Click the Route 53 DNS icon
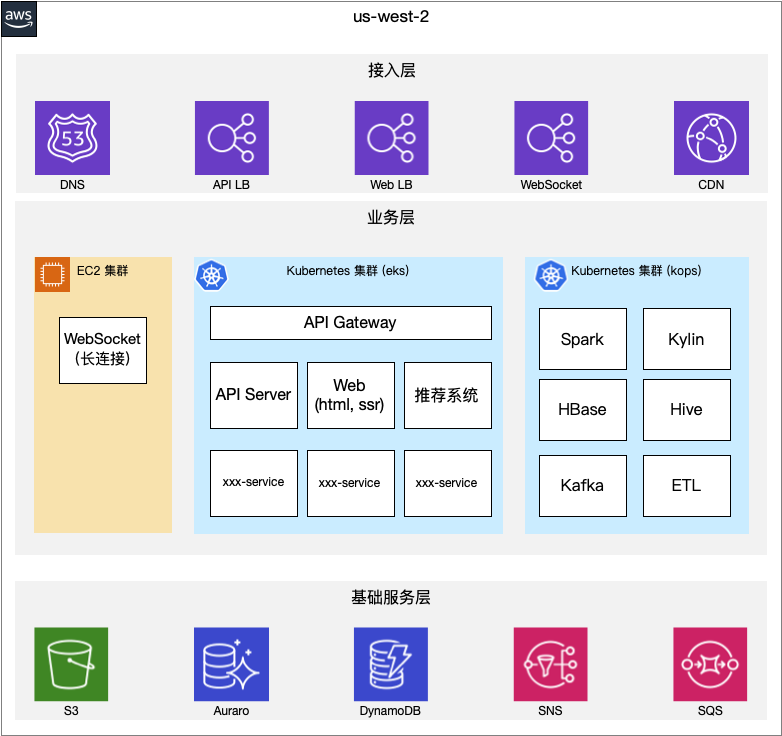Screen dimensions: 782x736 (x=72, y=138)
